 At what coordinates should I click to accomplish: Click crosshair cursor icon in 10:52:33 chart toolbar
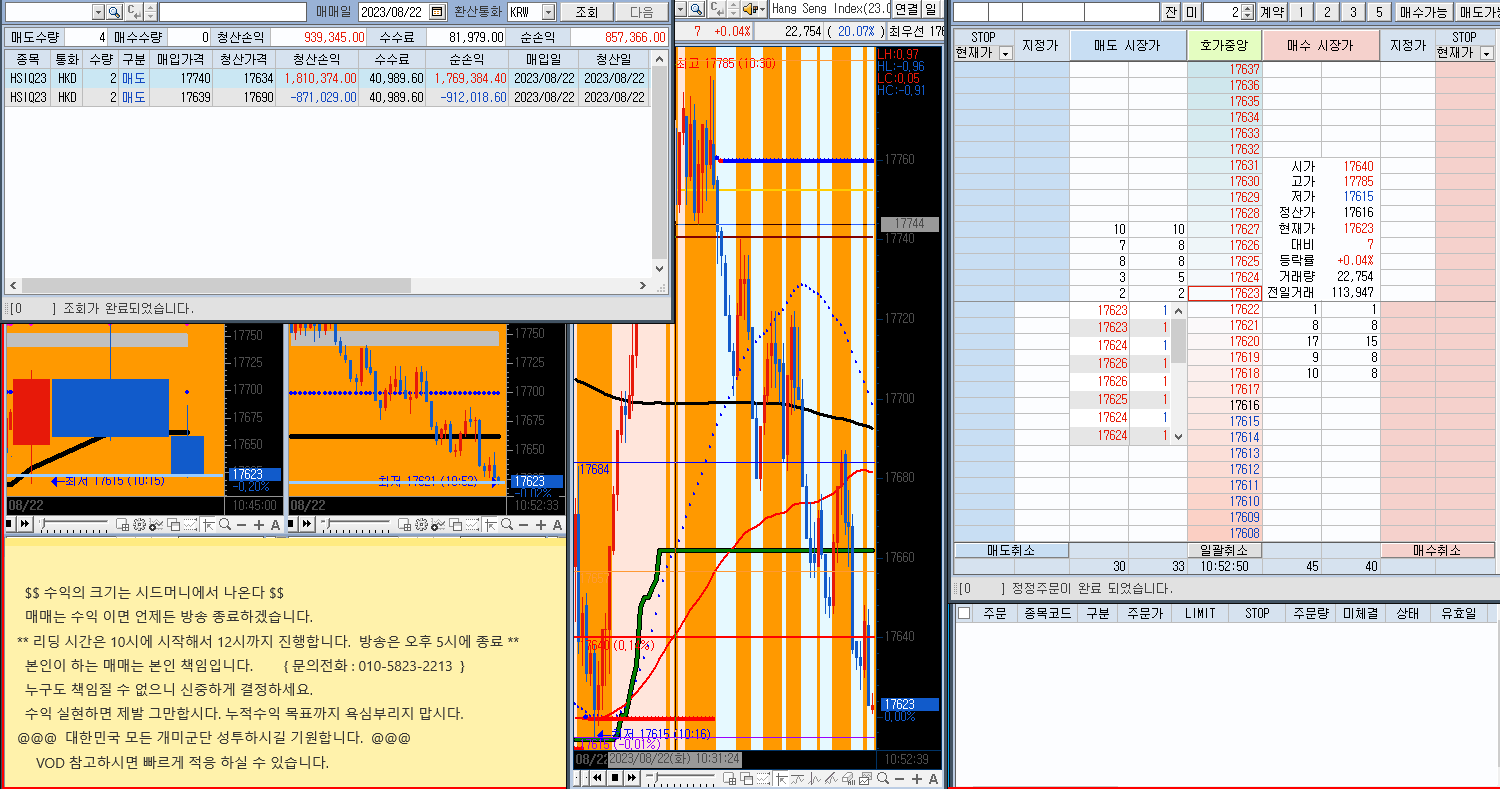coord(490,525)
